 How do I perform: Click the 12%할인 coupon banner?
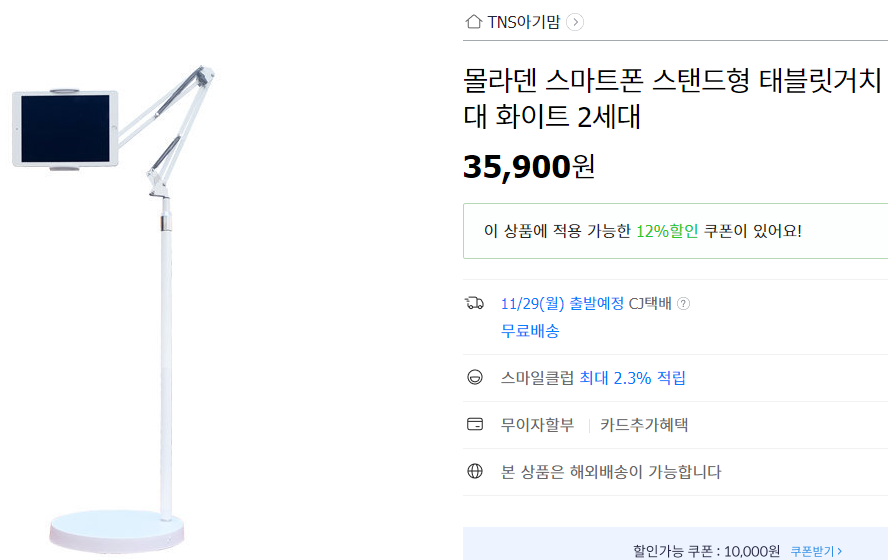point(675,231)
